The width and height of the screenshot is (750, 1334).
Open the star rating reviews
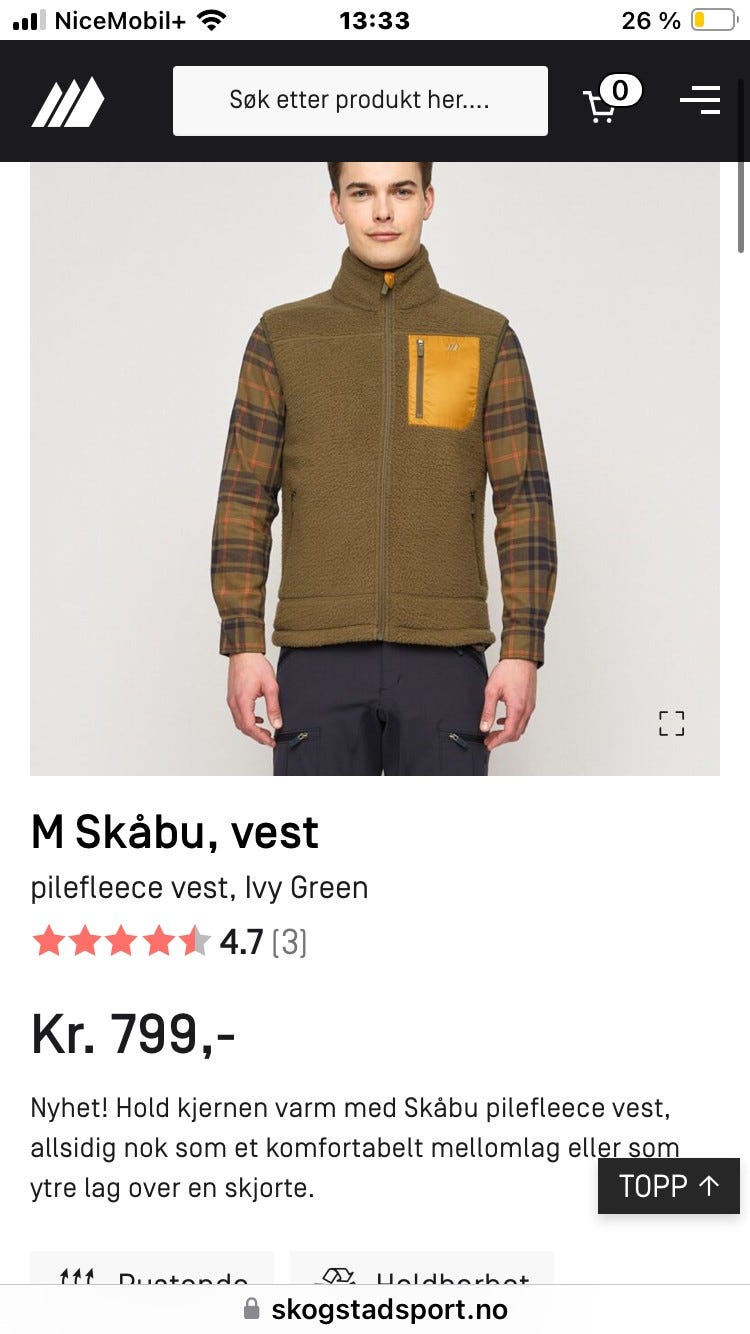122,942
